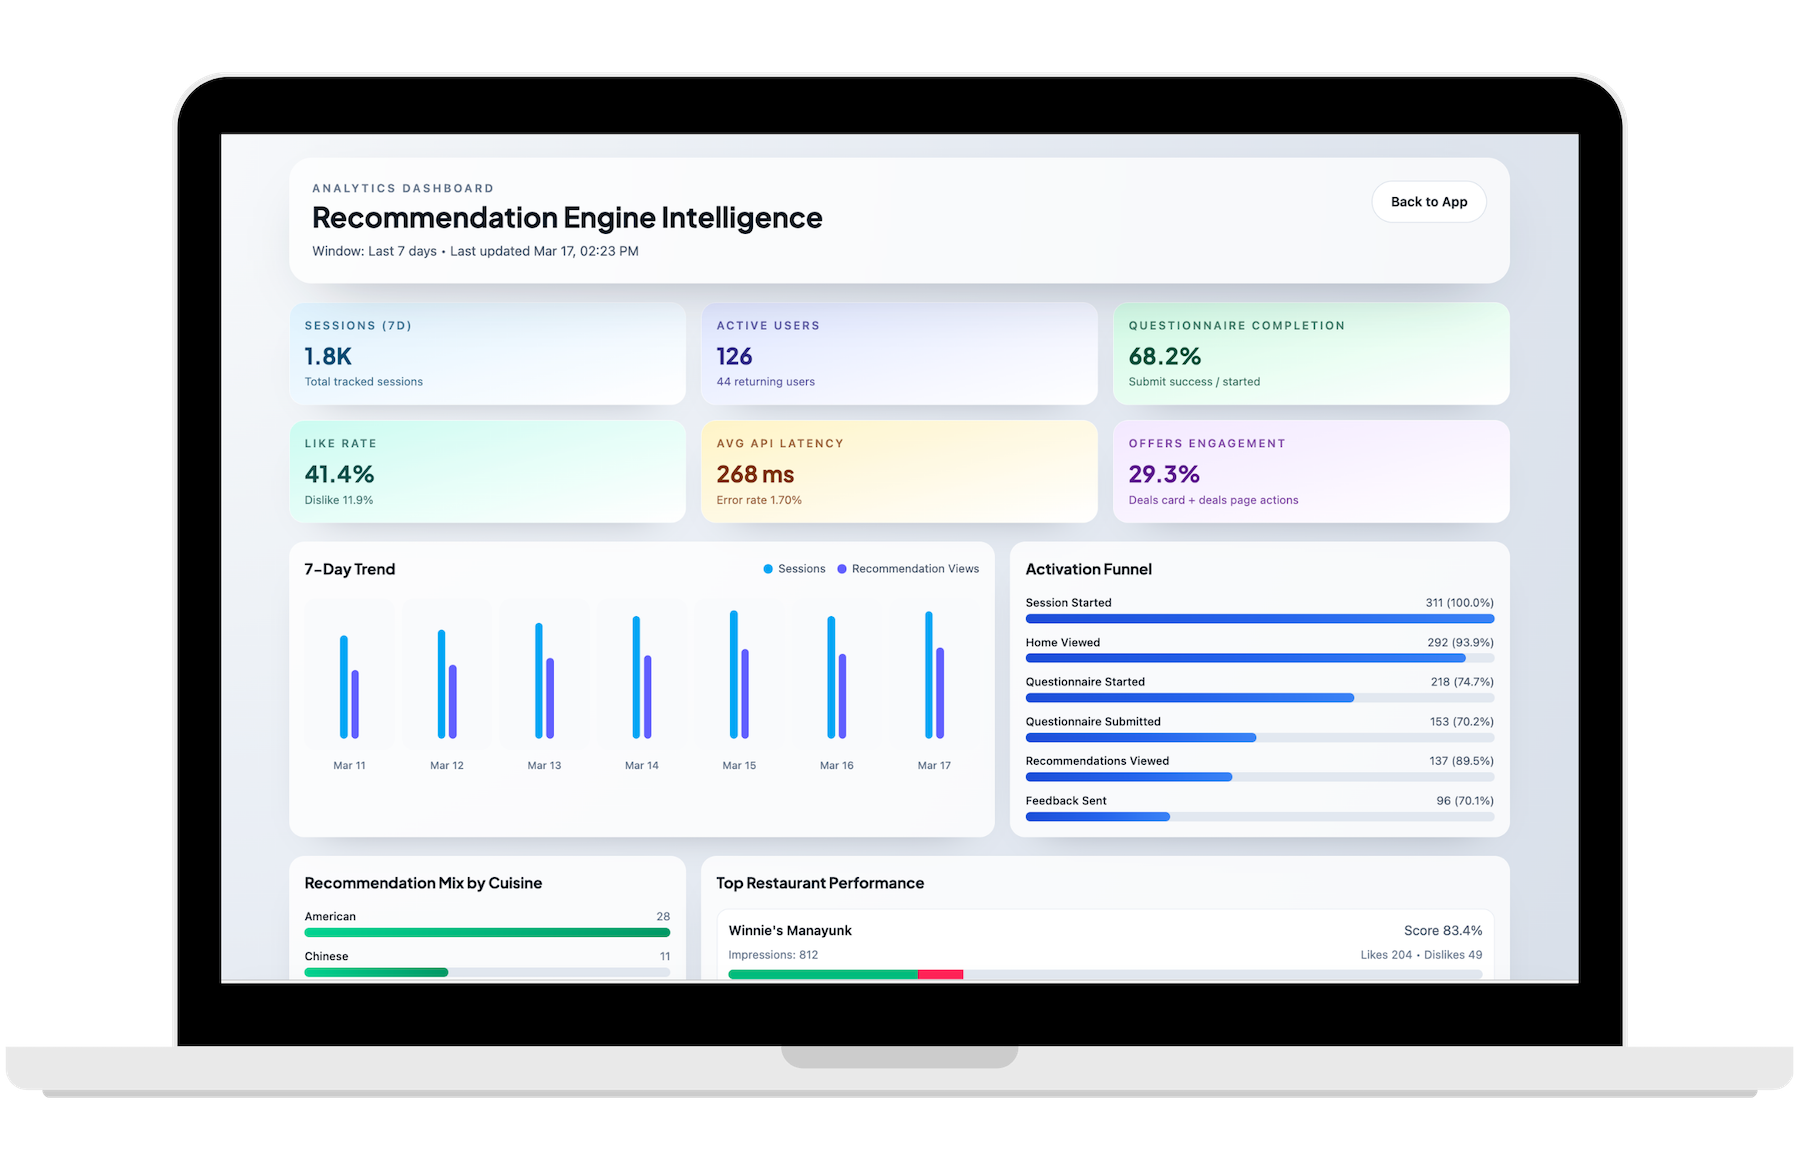The width and height of the screenshot is (1800, 1170).
Task: Select the Questionnaire Completion card
Action: (x=1310, y=354)
